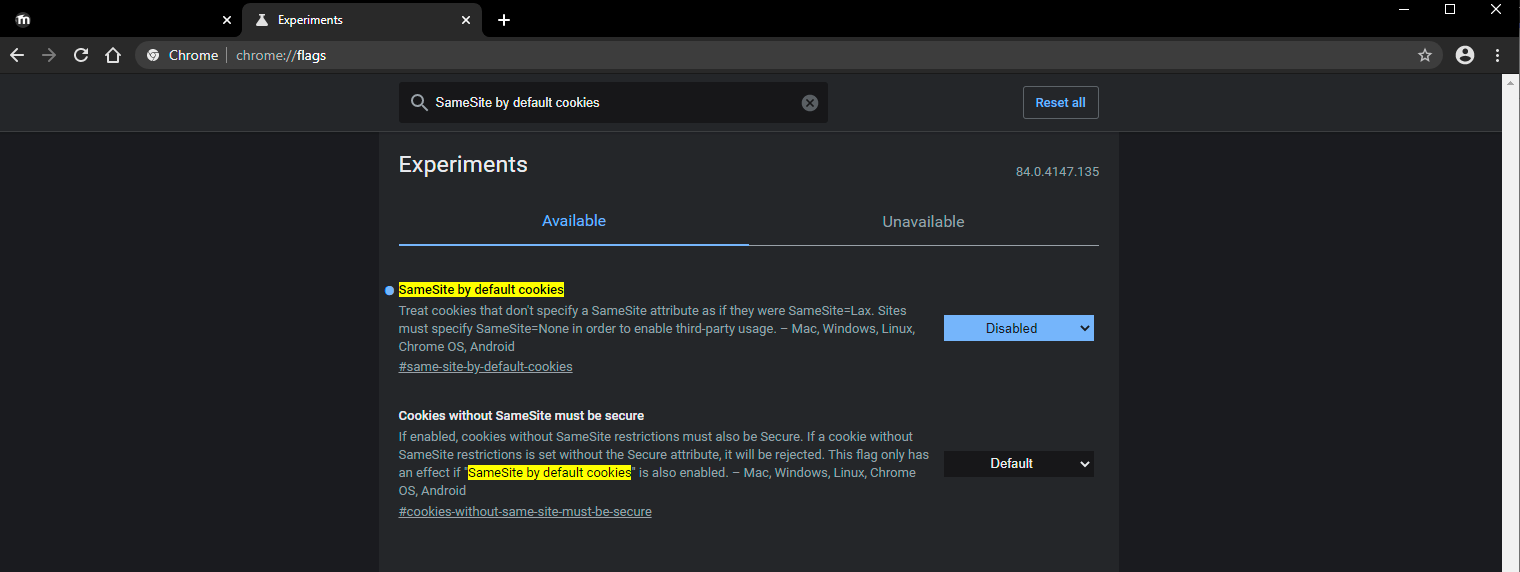Viewport: 1520px width, 572px height.
Task: Open the Disabled dropdown for SameSite by default cookies
Action: pyautogui.click(x=1019, y=328)
